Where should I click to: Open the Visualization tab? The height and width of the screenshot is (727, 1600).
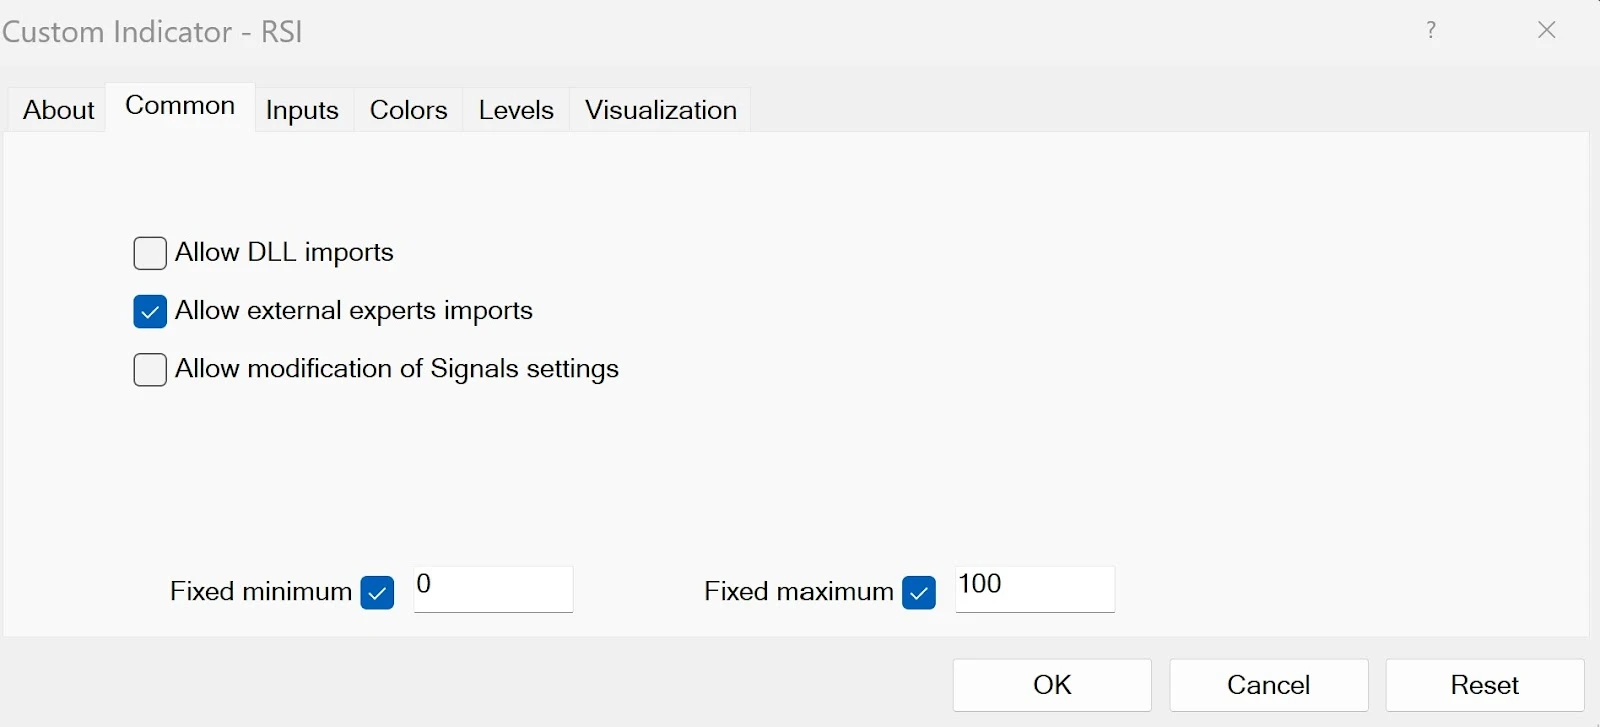(660, 110)
